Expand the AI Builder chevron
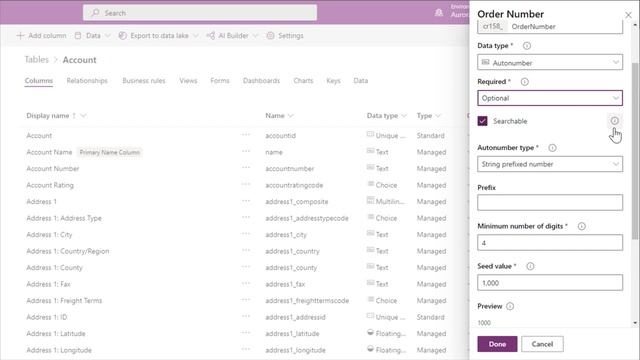Viewport: 640px width, 360px height. tap(255, 36)
